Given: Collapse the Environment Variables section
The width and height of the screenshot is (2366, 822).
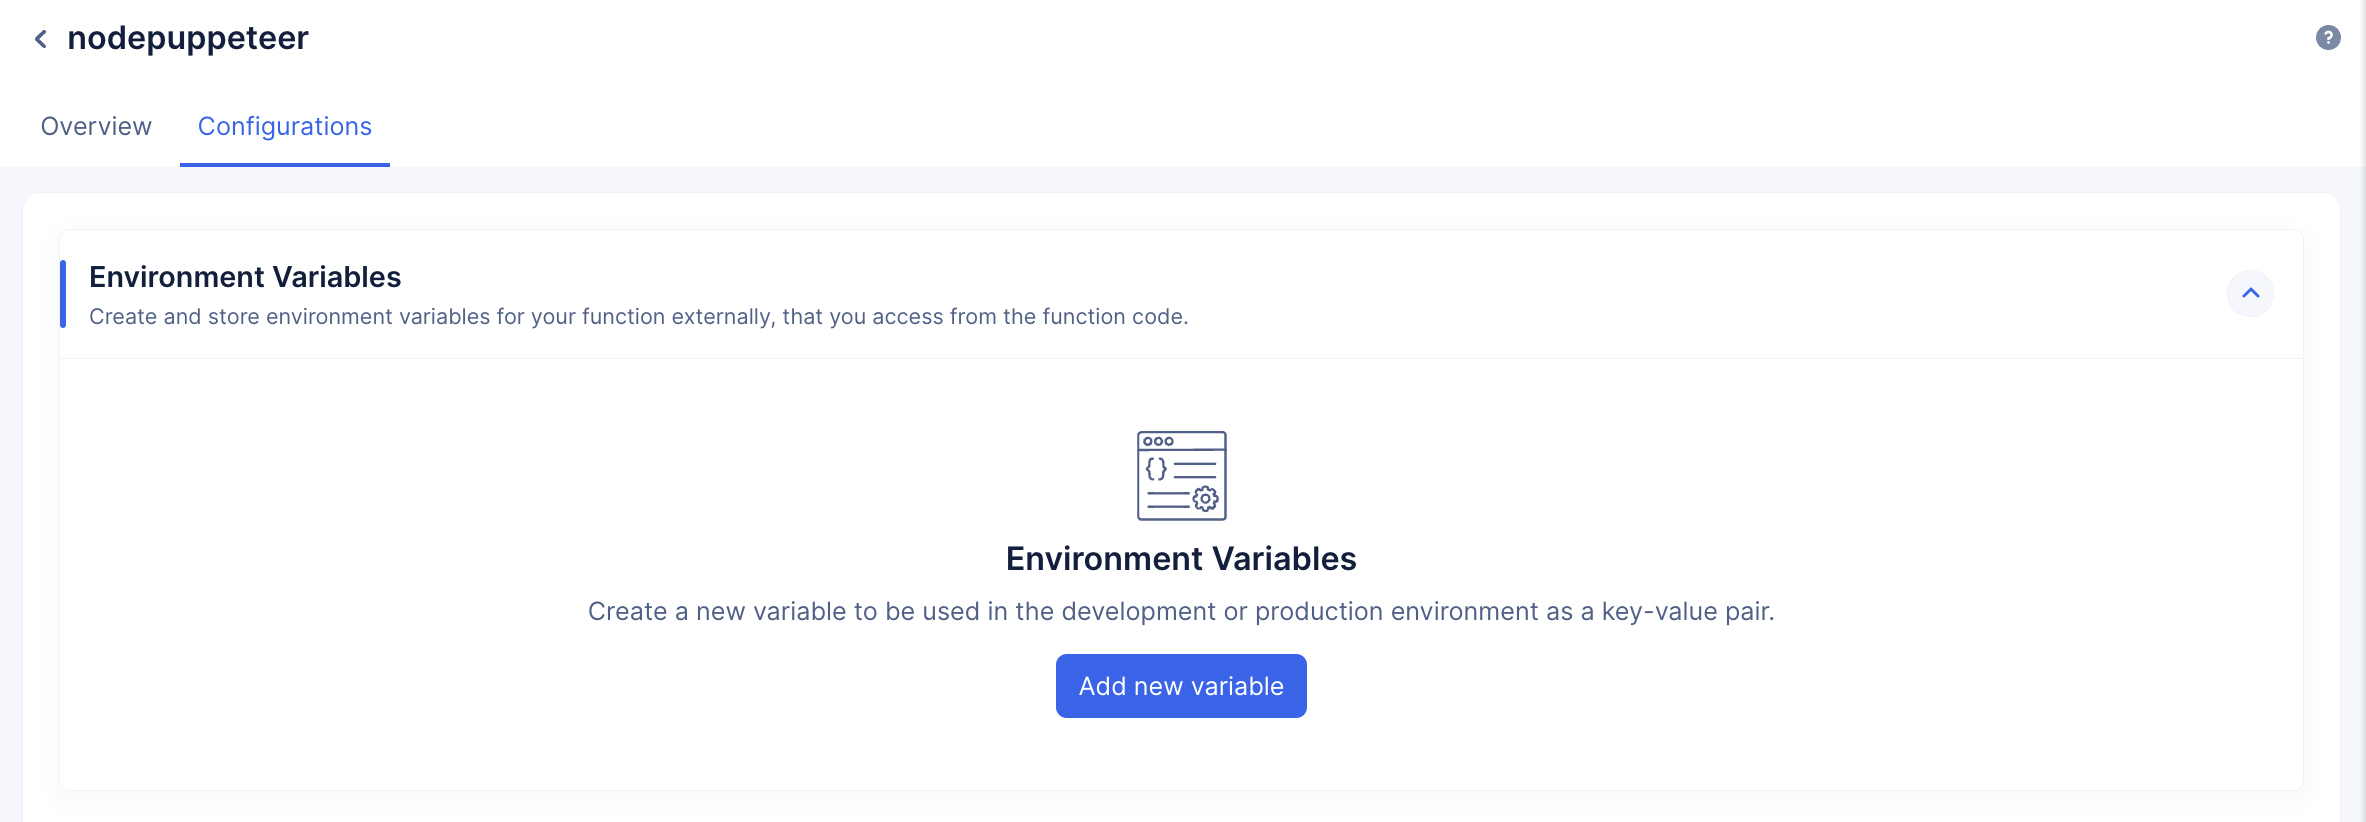Looking at the screenshot, I should click(x=2250, y=293).
